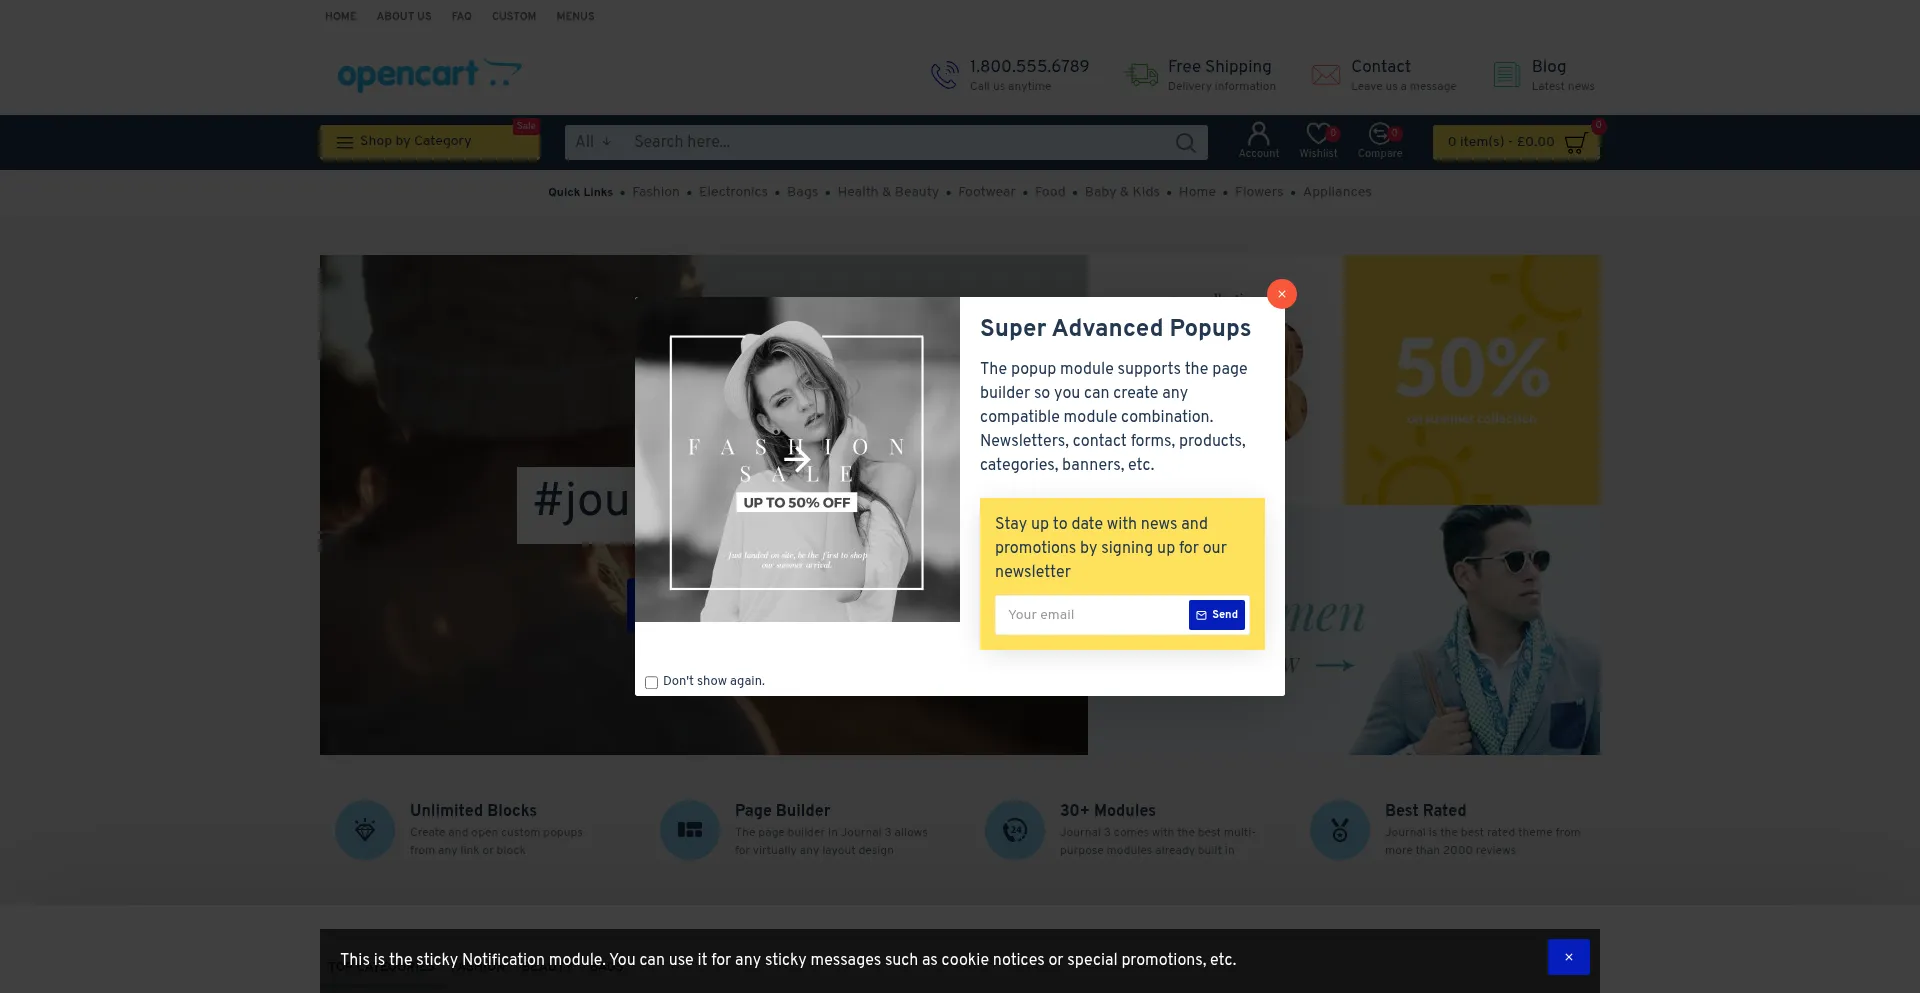Close the Super Advanced Popups dialog
This screenshot has width=1920, height=993.
[x=1282, y=294]
